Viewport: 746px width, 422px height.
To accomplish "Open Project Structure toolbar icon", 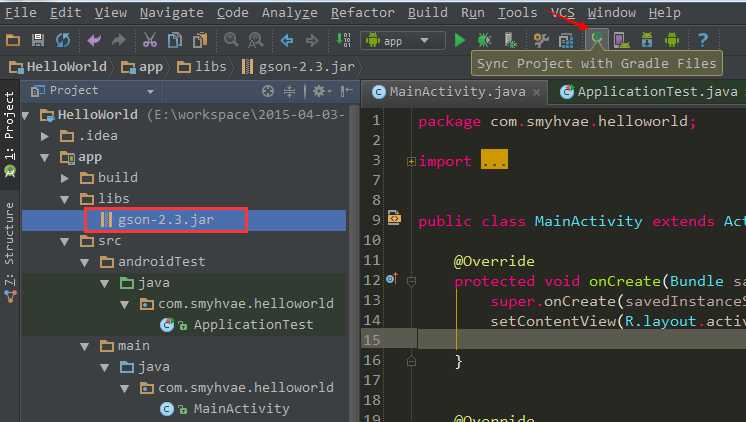I will 566,40.
